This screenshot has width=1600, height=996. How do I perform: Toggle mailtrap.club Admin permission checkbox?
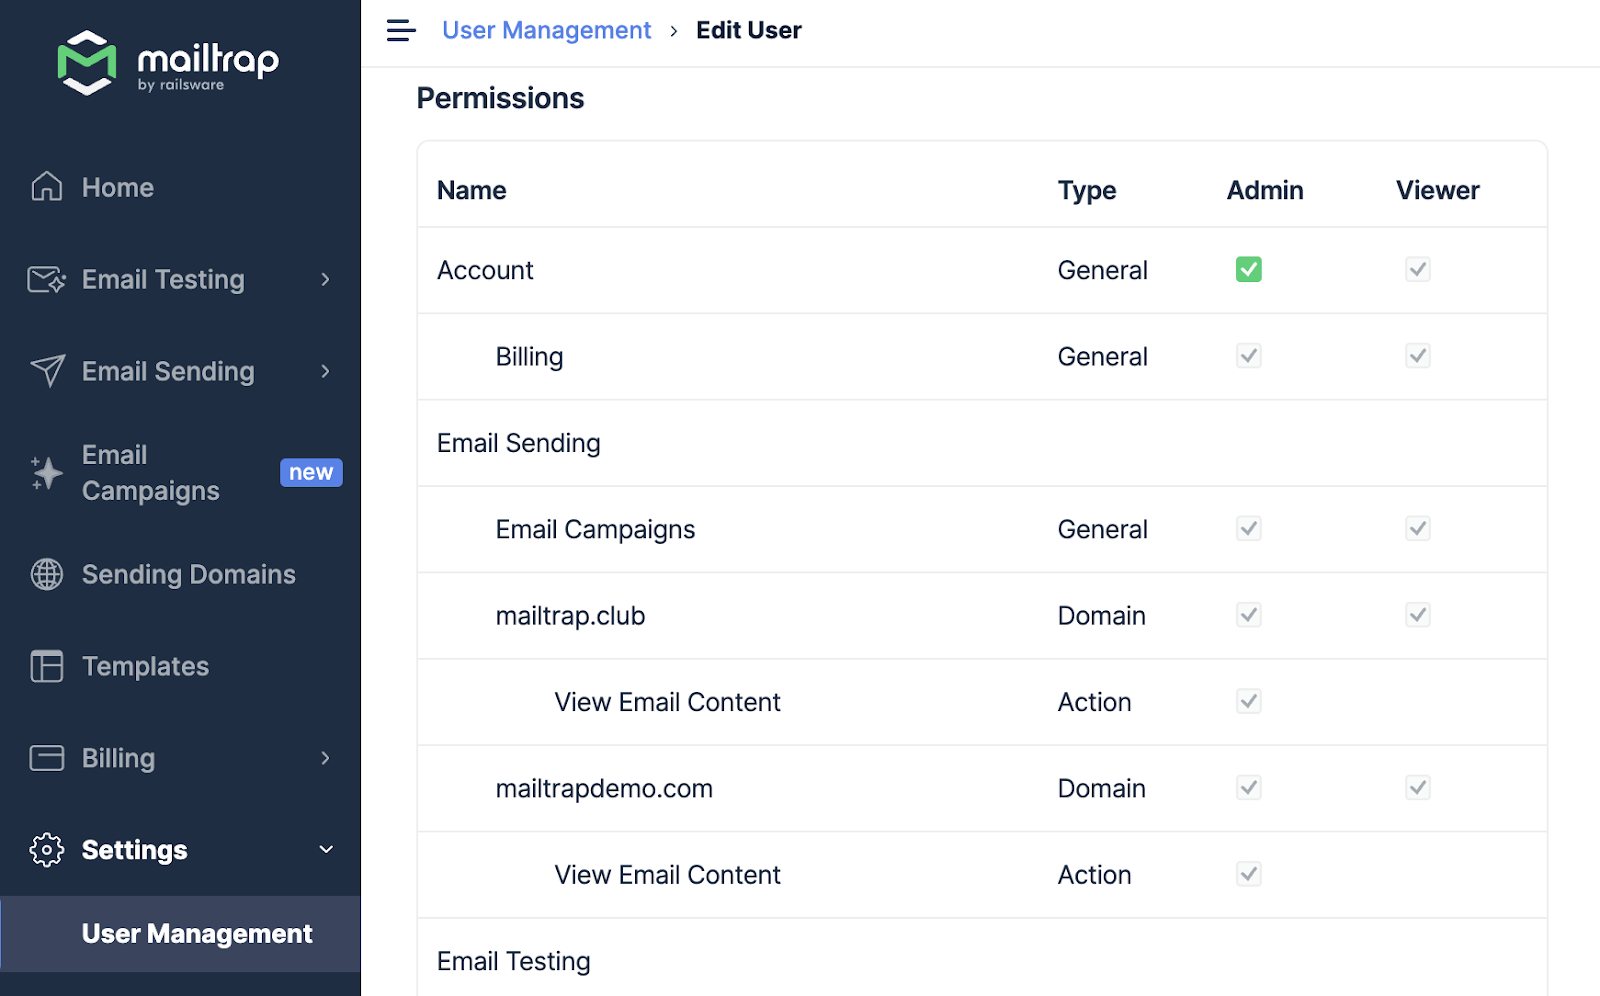click(x=1248, y=615)
